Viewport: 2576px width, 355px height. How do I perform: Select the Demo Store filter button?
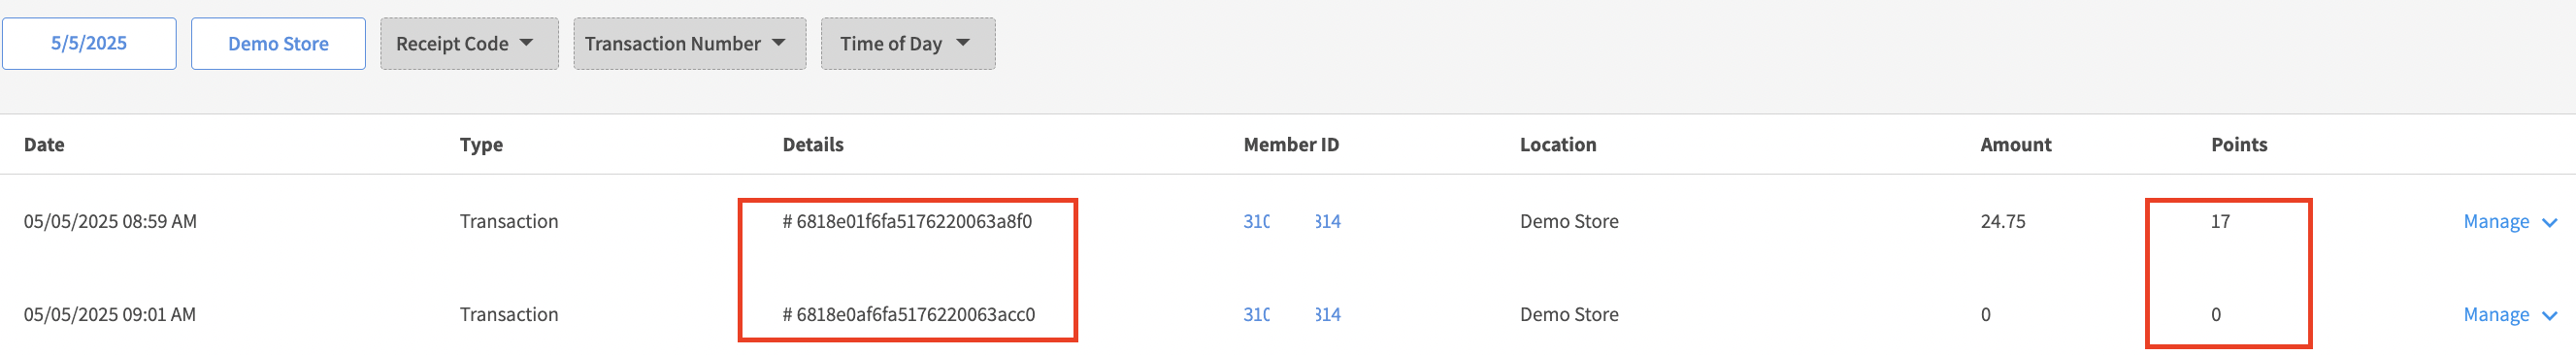(278, 44)
